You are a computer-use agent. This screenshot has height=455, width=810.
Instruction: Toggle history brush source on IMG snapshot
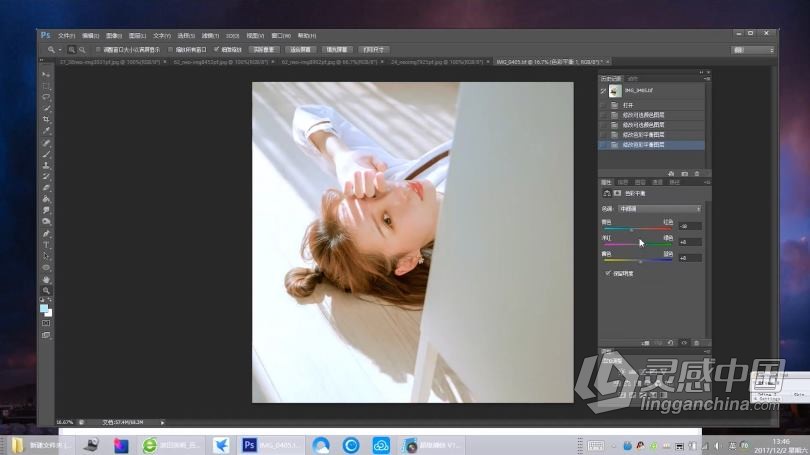click(603, 91)
